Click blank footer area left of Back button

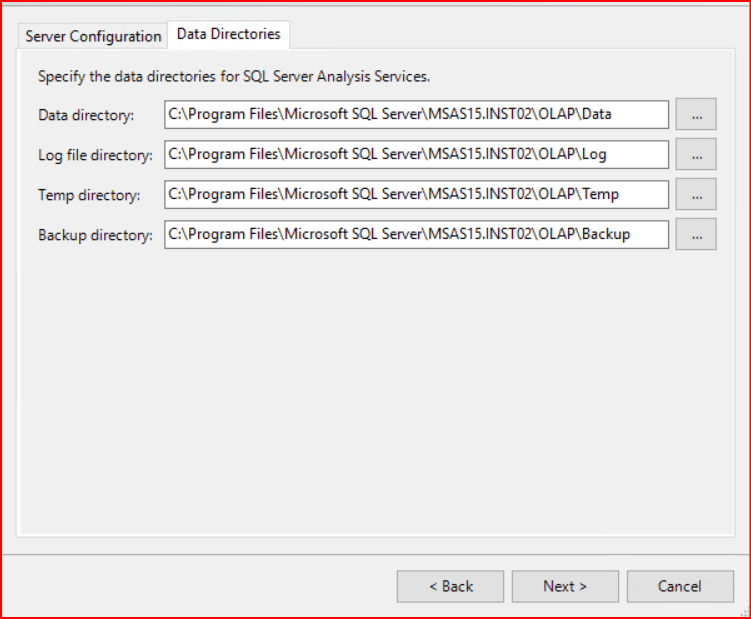200,587
